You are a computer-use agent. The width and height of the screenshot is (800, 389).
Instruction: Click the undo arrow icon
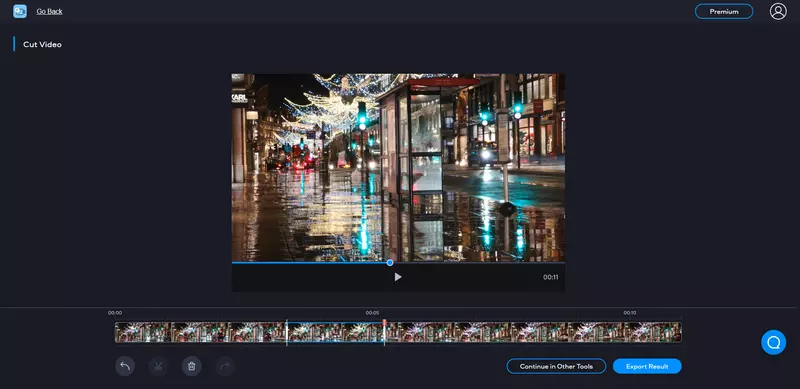(125, 366)
